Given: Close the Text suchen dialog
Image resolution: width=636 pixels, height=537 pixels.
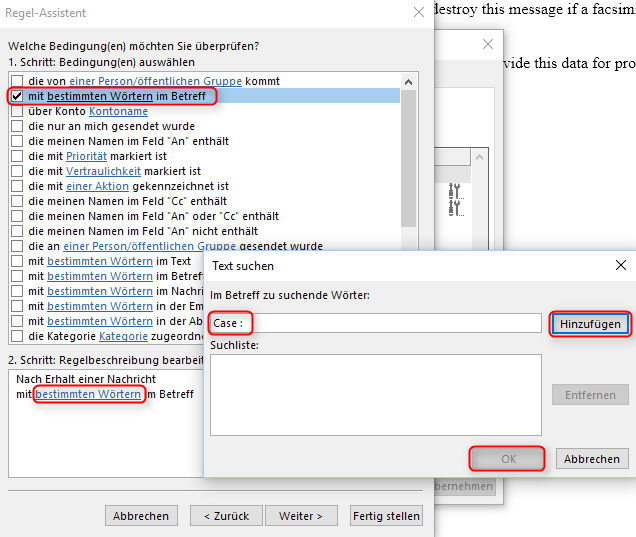Looking at the screenshot, I should (621, 265).
